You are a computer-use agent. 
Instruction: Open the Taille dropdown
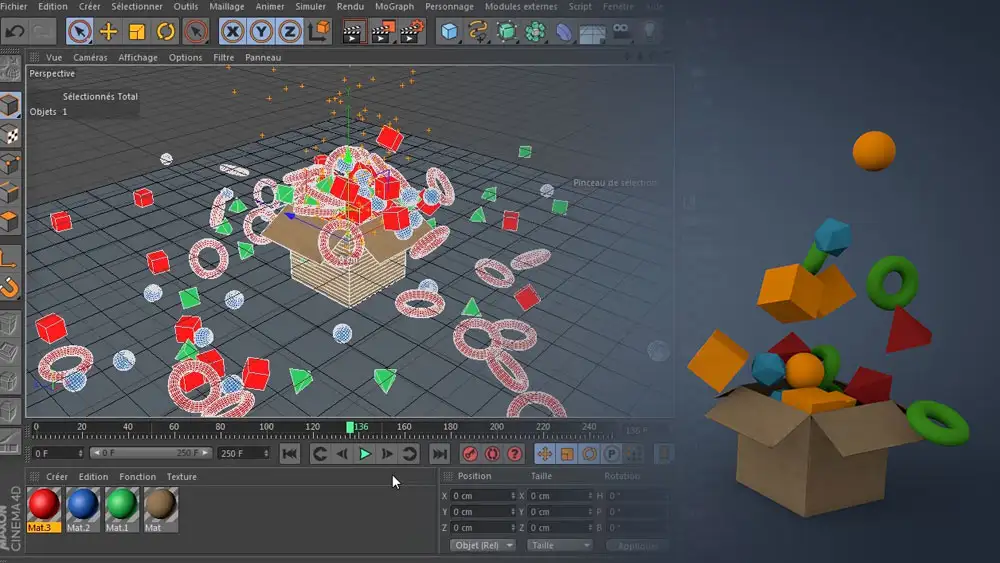[559, 546]
